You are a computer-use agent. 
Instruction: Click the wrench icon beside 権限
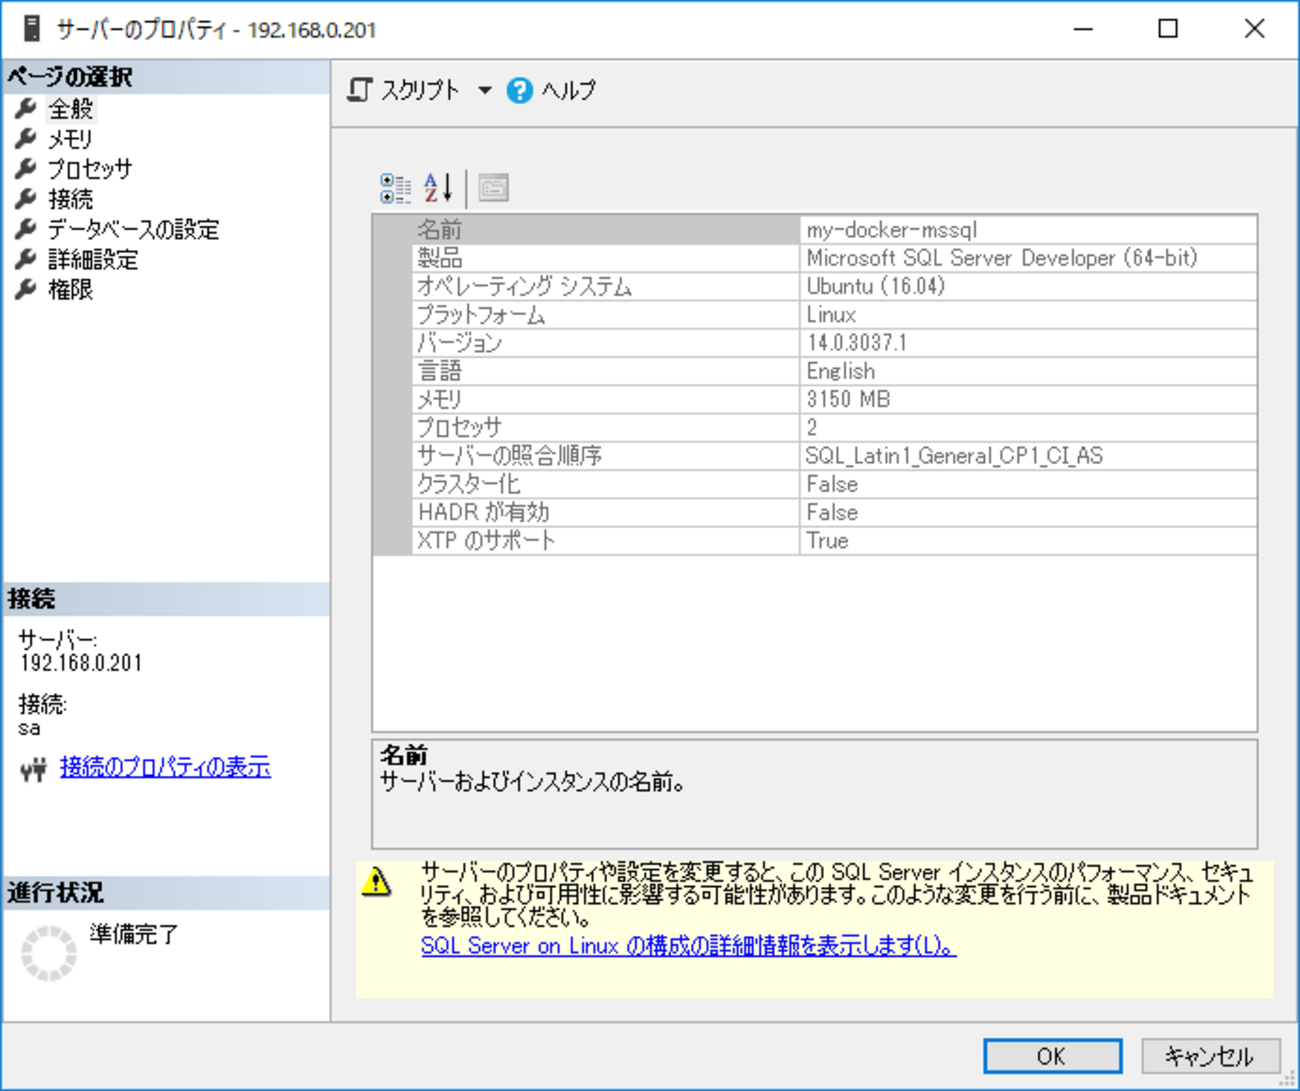point(26,289)
